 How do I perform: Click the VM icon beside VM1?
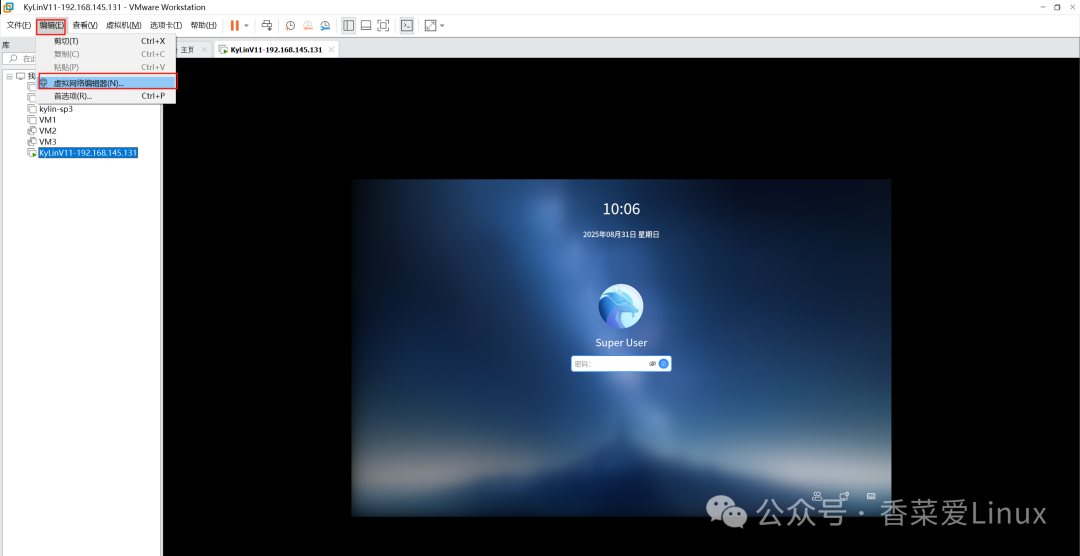tap(32, 120)
